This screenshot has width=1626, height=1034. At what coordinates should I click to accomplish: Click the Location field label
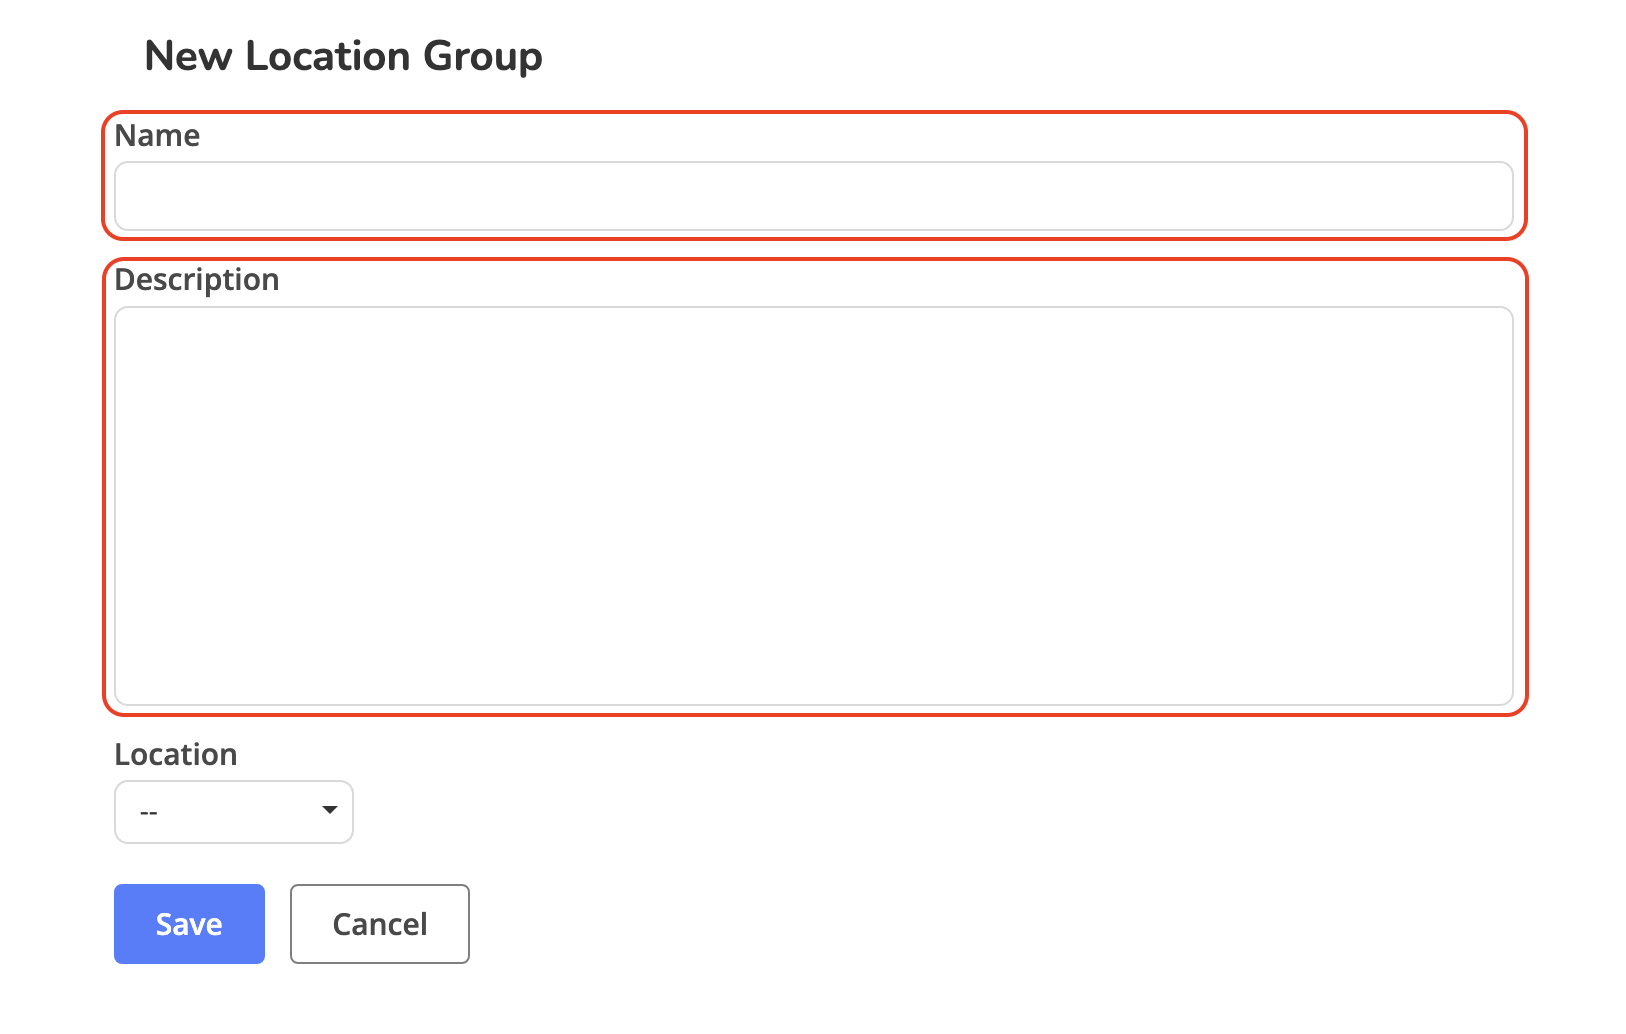pos(175,755)
